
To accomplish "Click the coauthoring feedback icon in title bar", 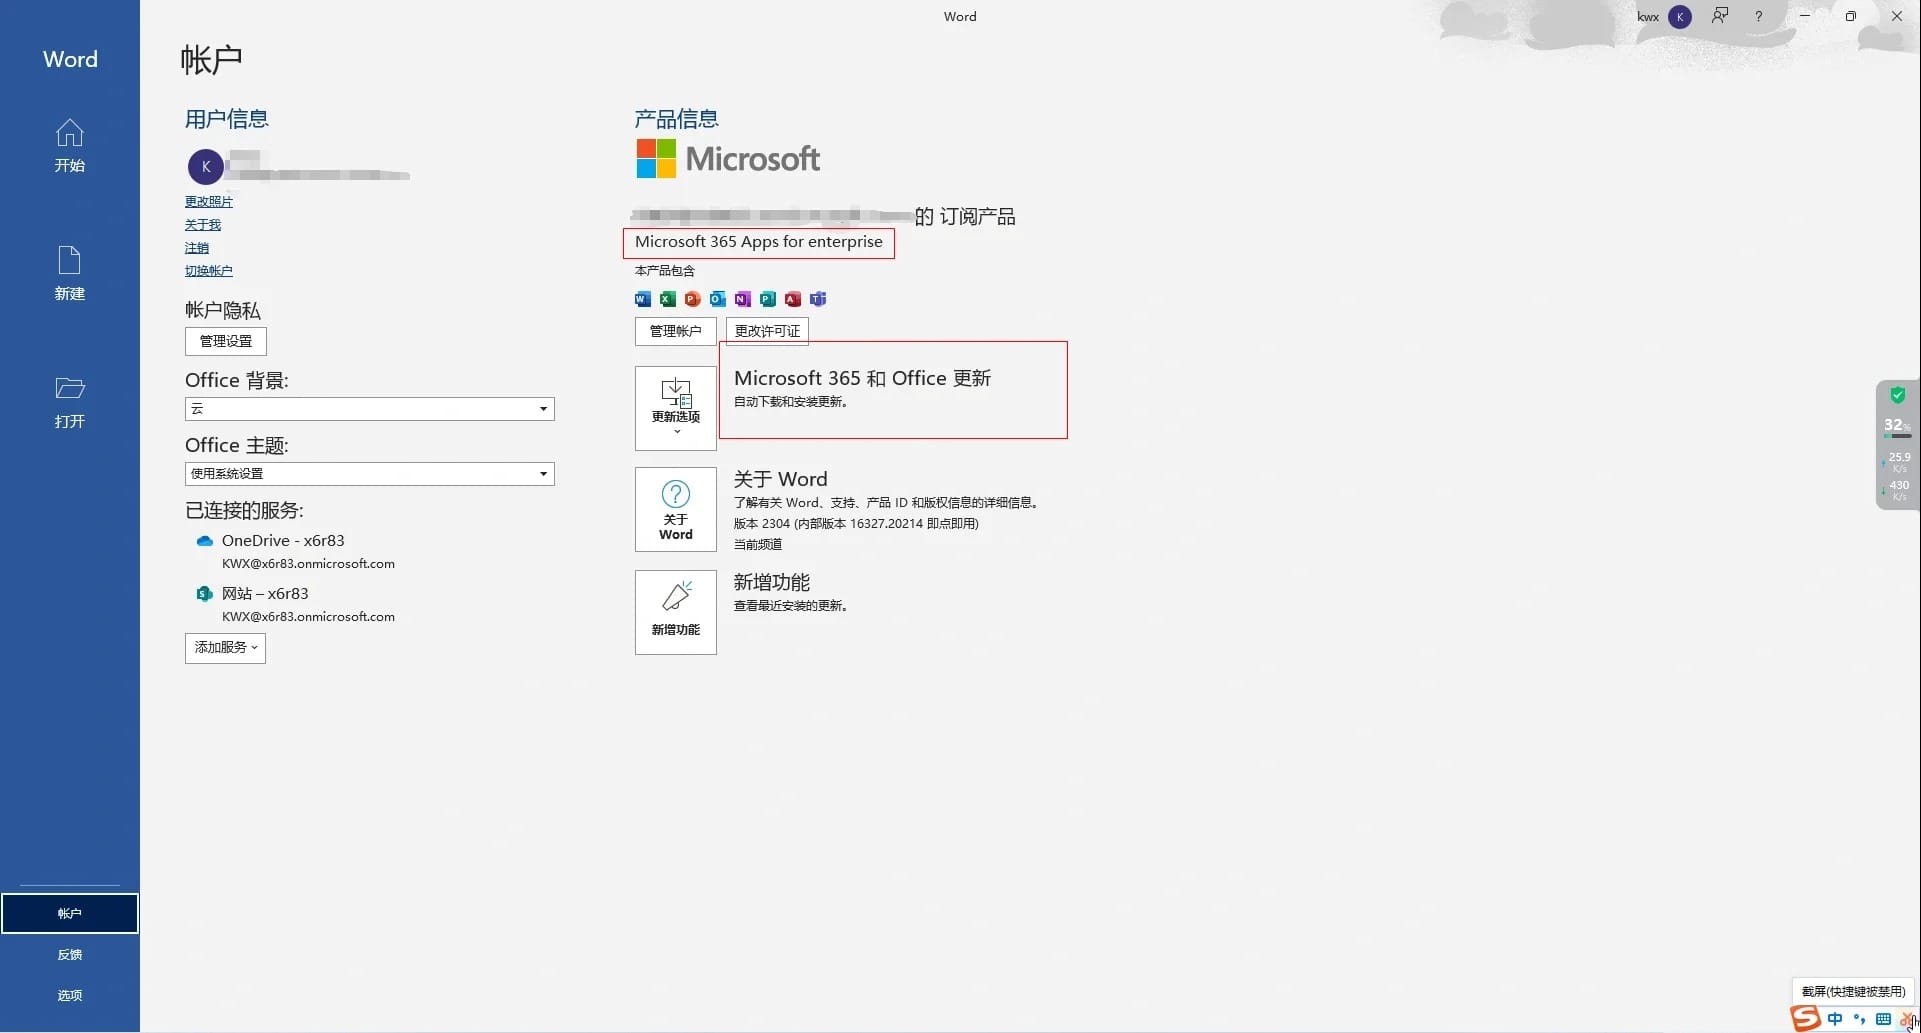I will (x=1720, y=16).
